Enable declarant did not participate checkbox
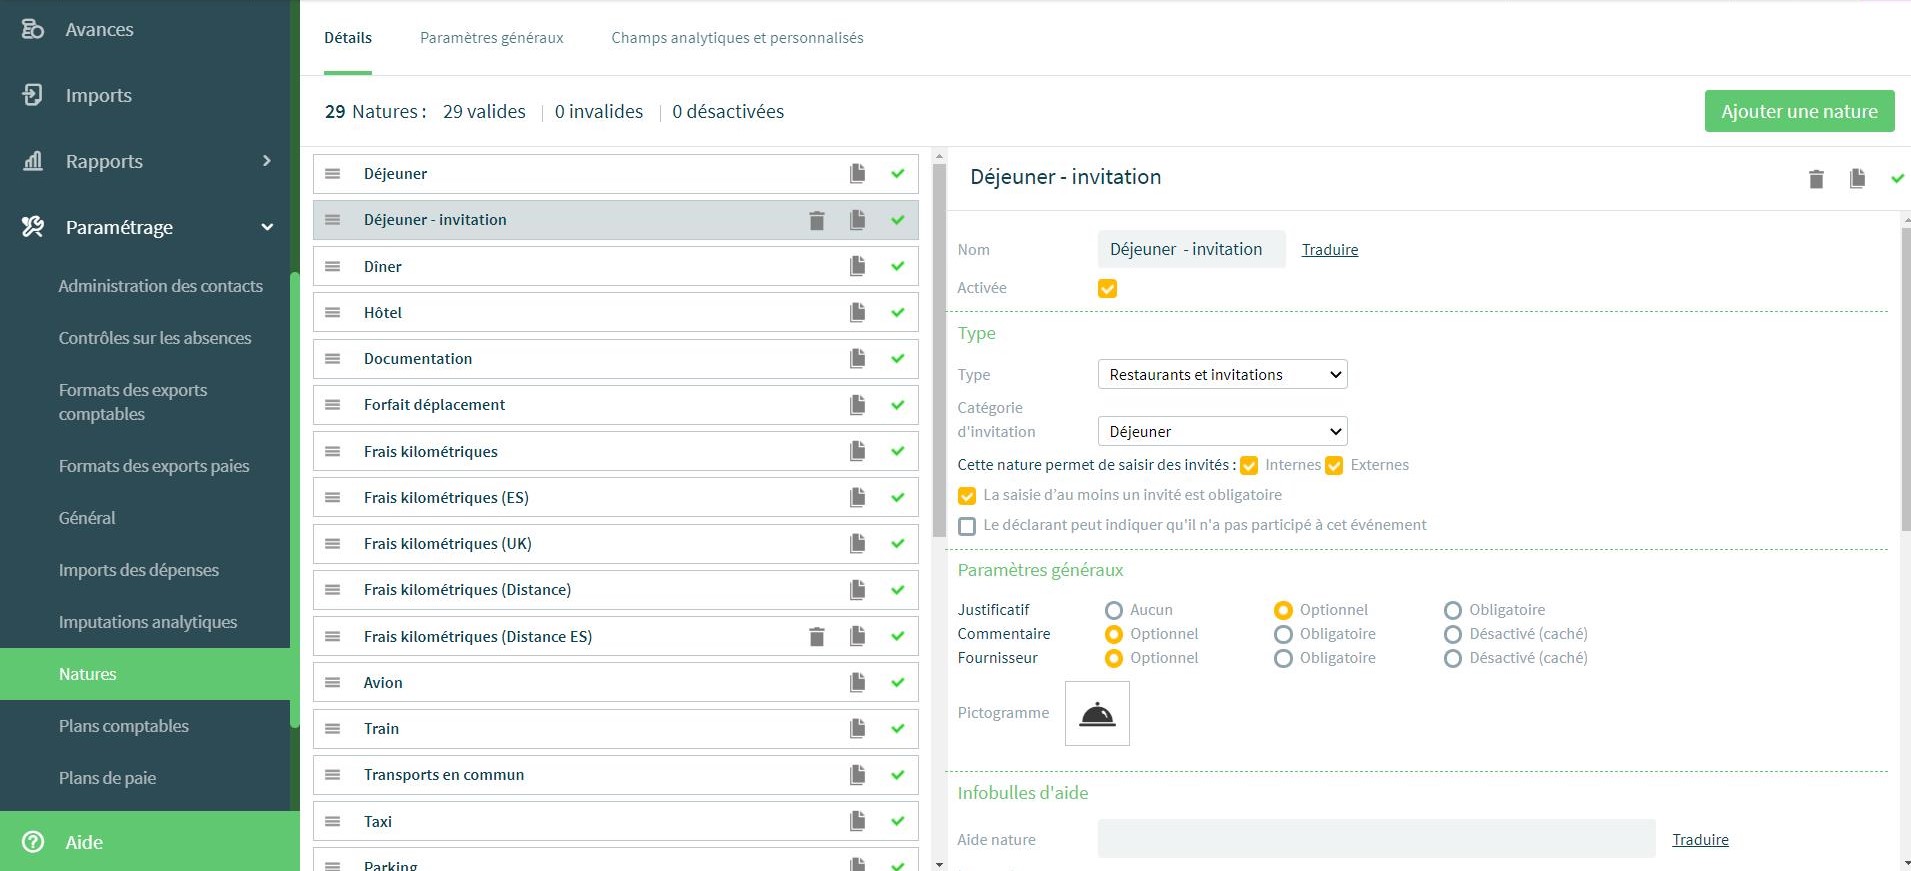The image size is (1911, 871). [x=967, y=525]
